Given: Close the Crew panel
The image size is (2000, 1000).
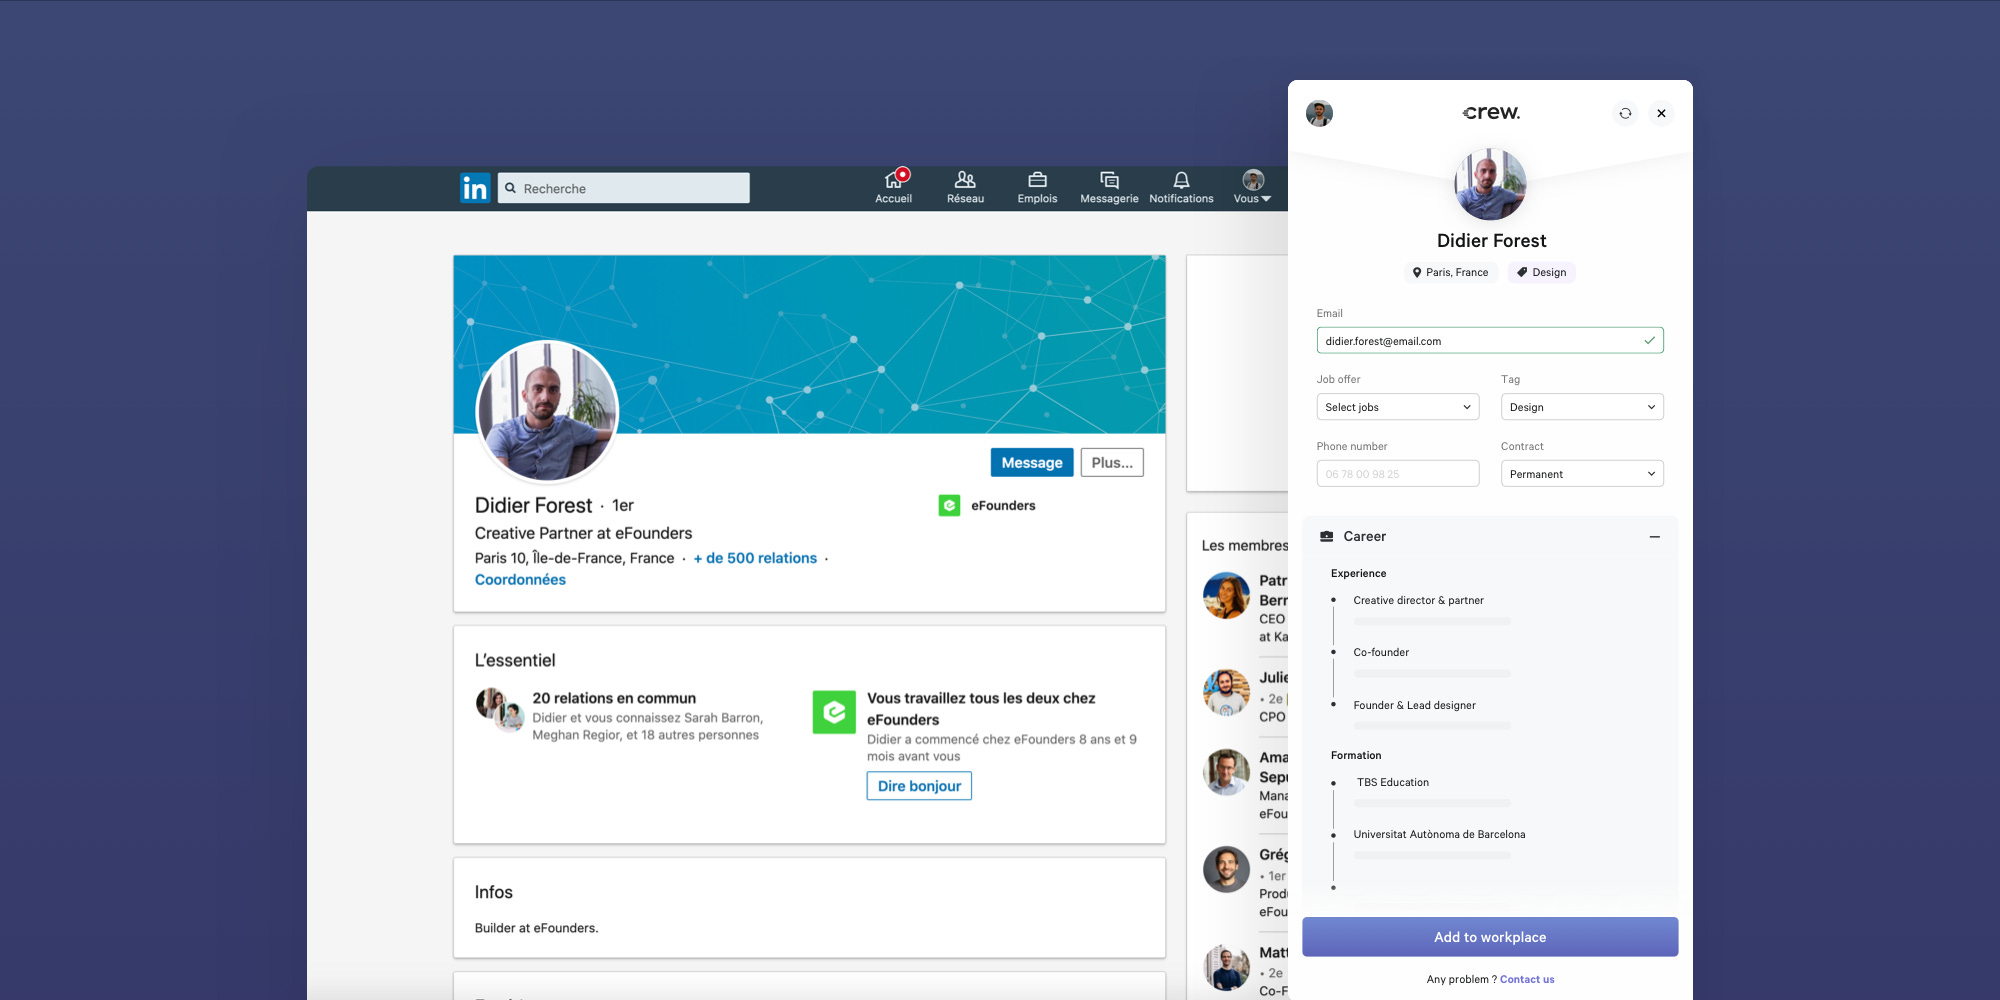Looking at the screenshot, I should click(x=1661, y=113).
